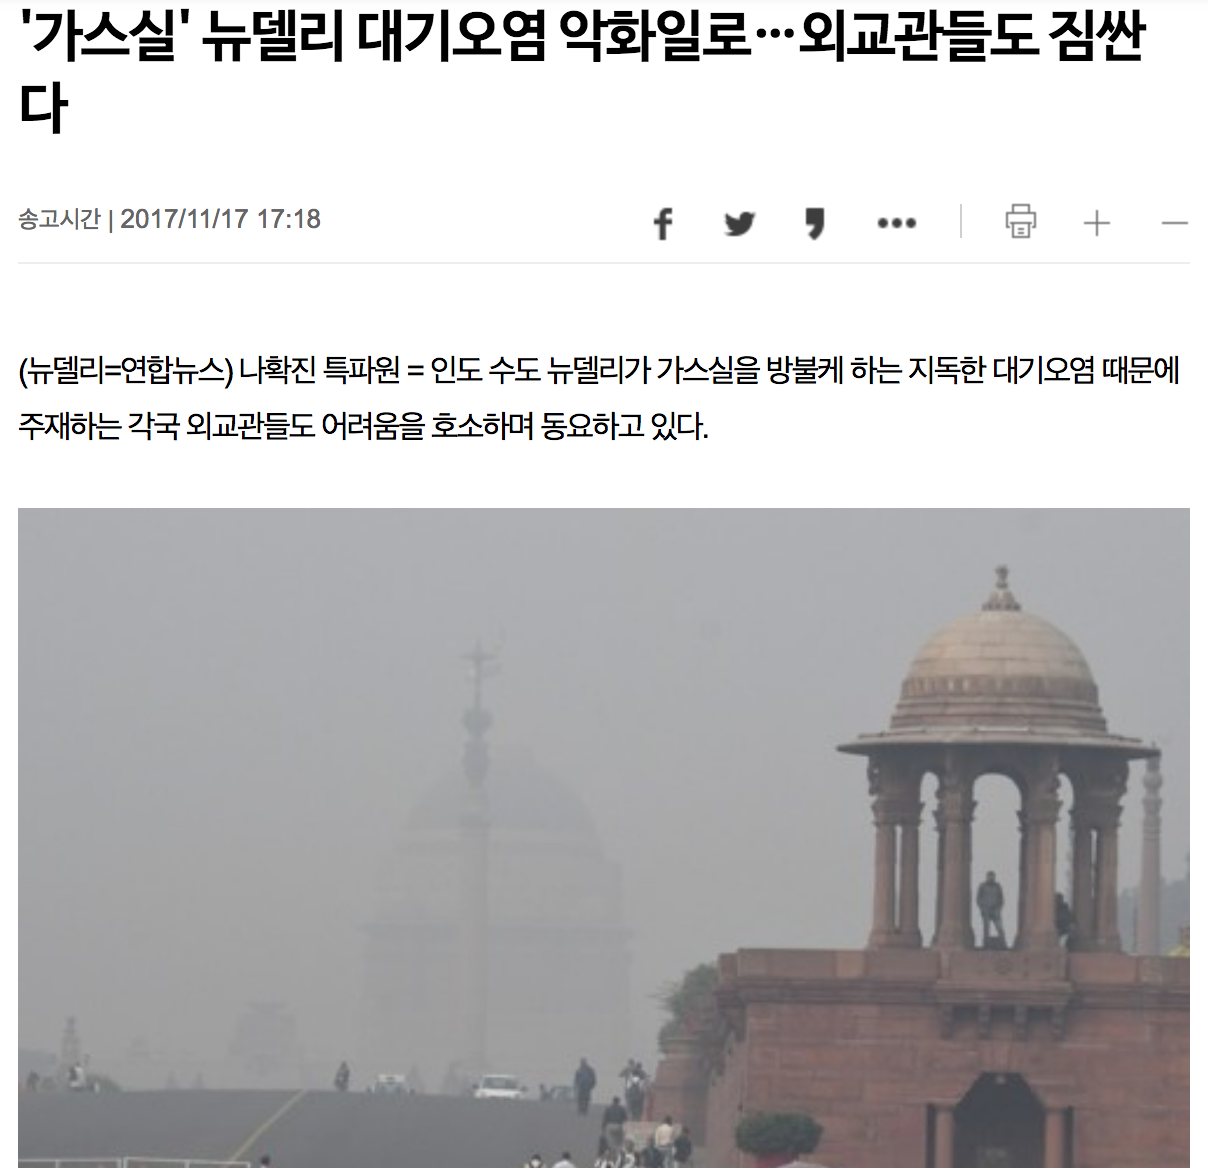The width and height of the screenshot is (1208, 1168).
Task: Click the (뉴델리=연합뉴스) byline text
Action: 126,371
